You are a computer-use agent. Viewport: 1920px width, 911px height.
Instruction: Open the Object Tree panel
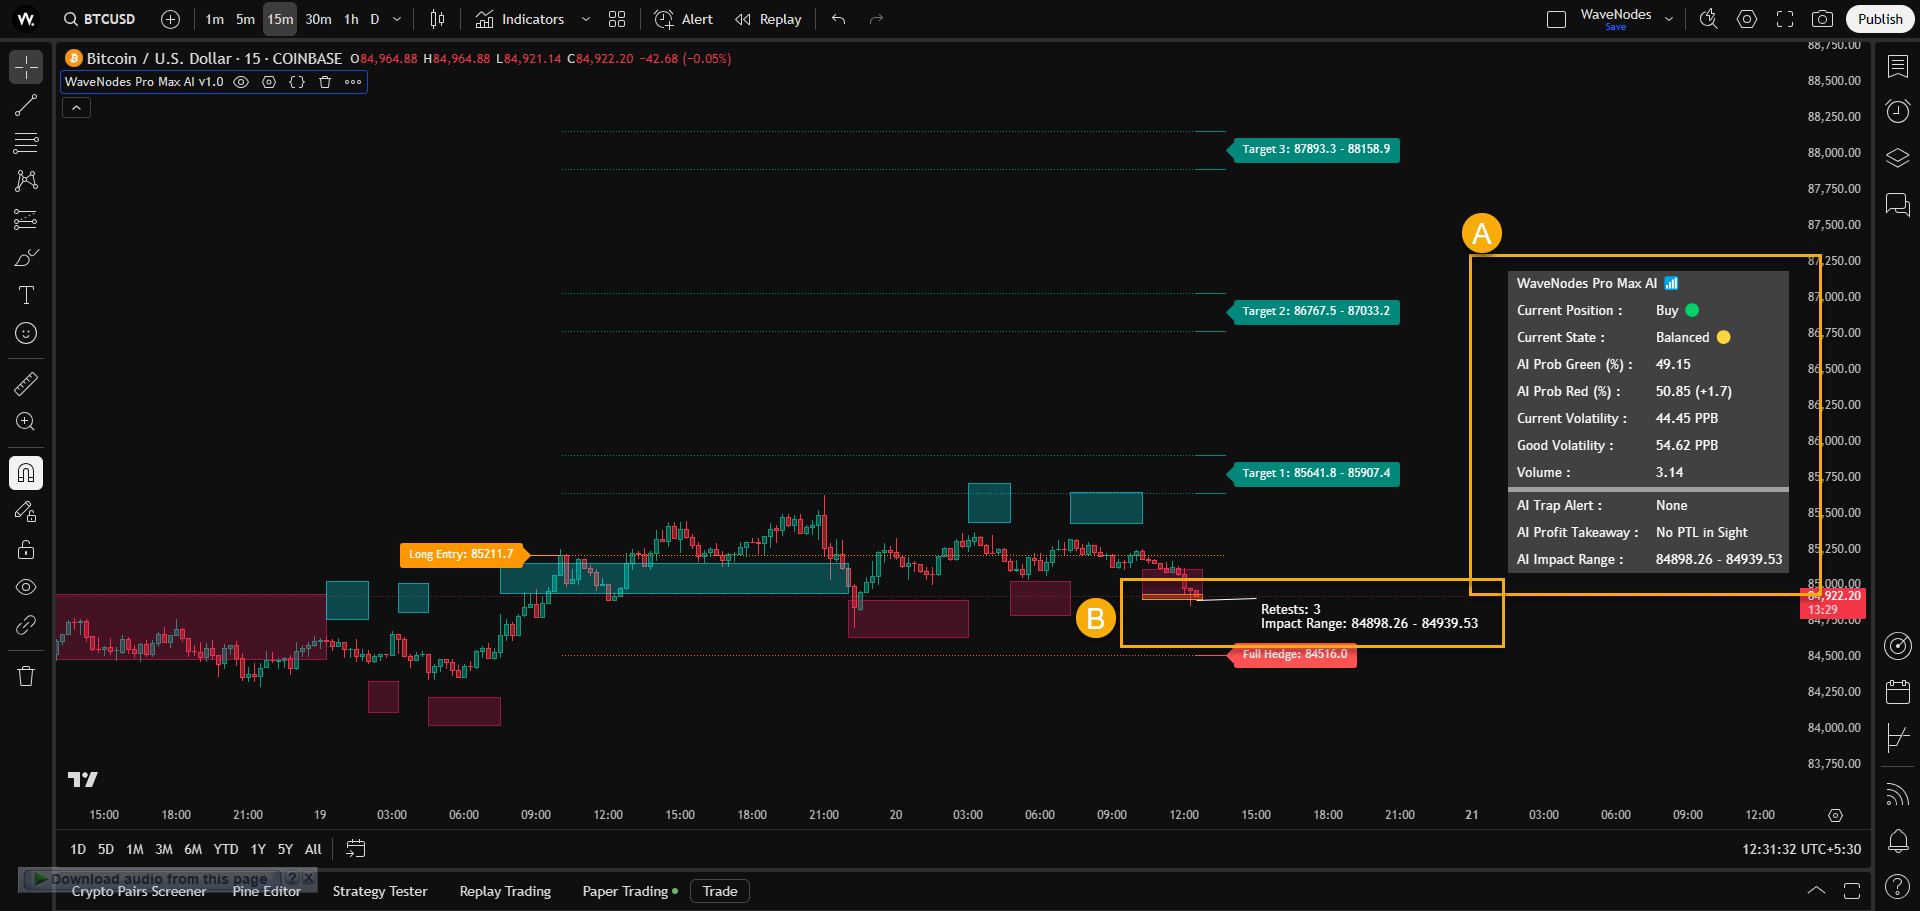tap(1897, 157)
